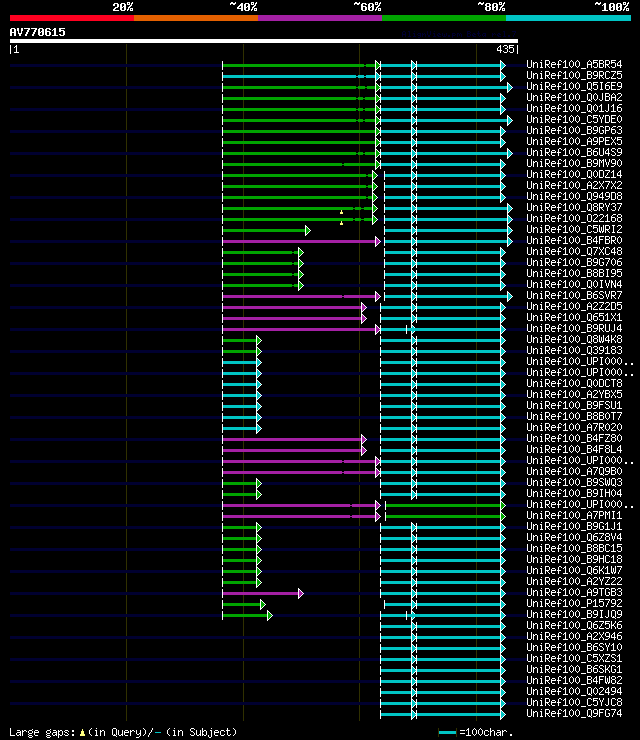
Task: Select the UniRef100_B9GP63 label
Action: (574, 130)
